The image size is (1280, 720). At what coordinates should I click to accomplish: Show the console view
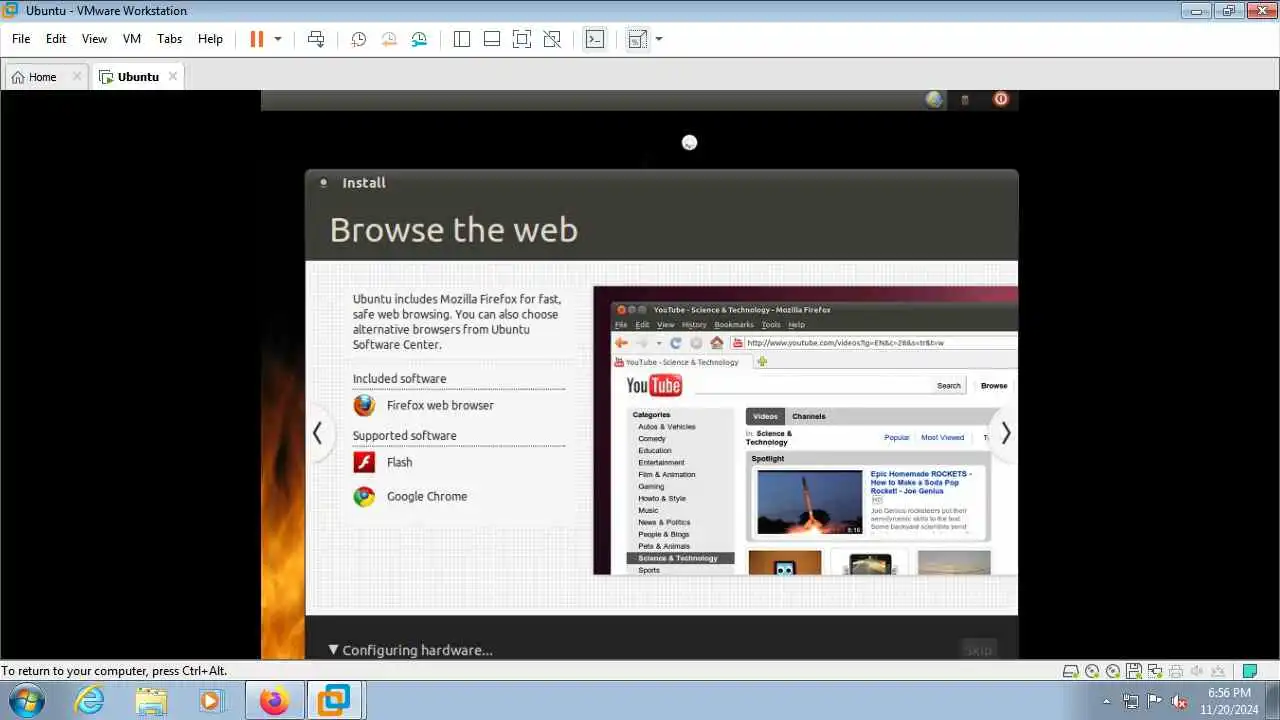coord(595,39)
